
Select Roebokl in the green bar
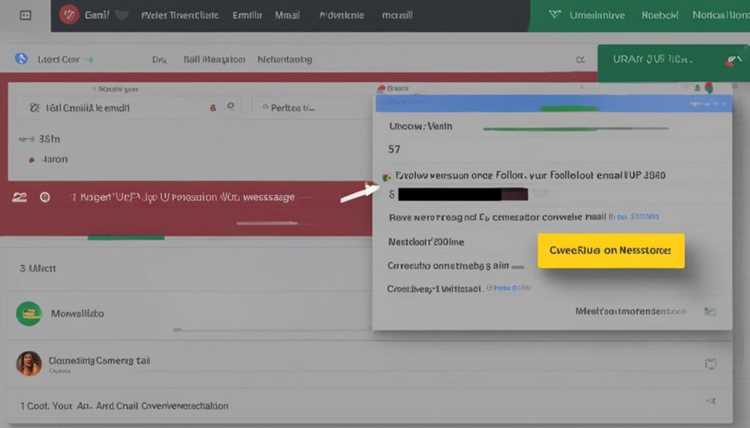[660, 15]
